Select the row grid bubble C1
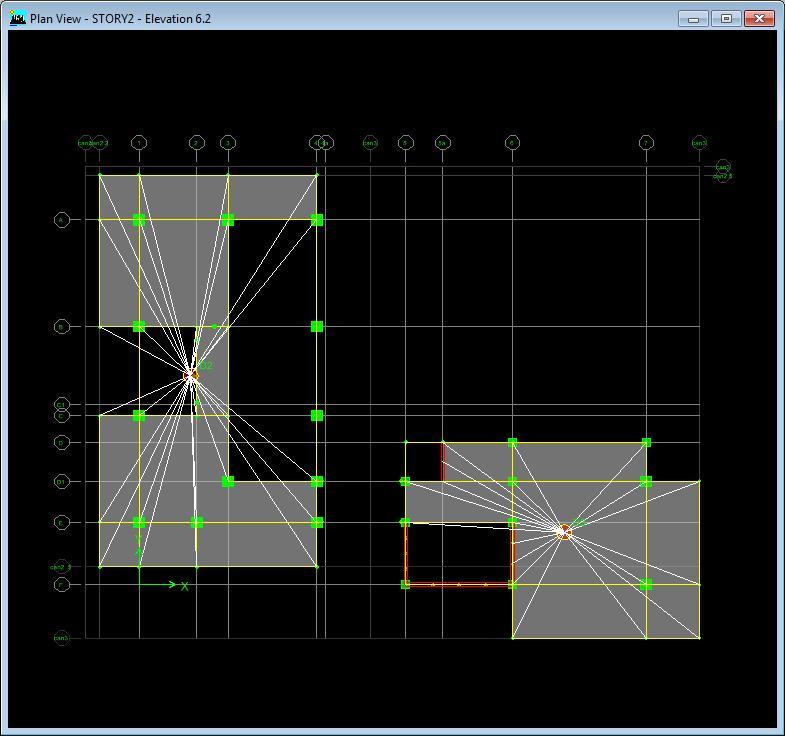 [x=62, y=405]
